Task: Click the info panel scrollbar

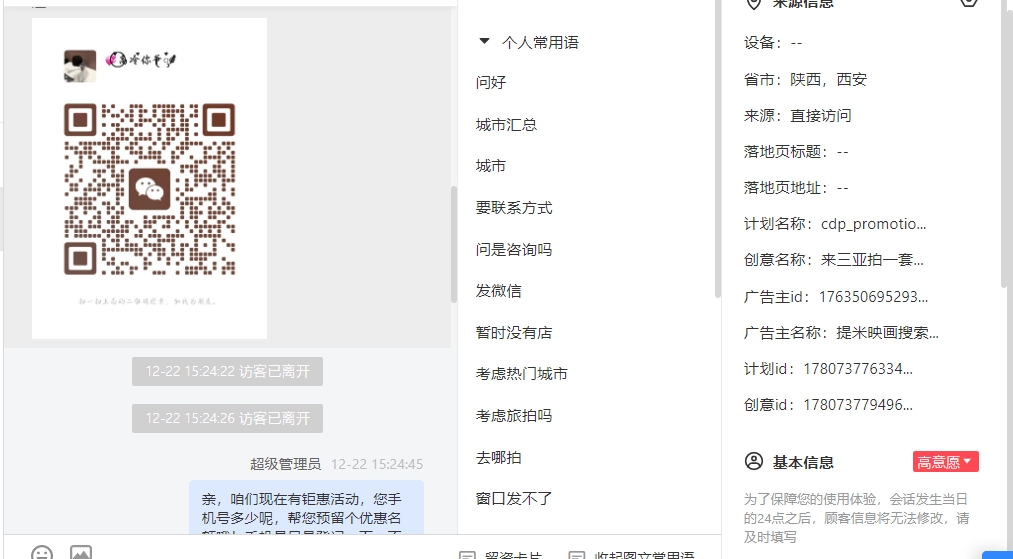Action: 1004,142
